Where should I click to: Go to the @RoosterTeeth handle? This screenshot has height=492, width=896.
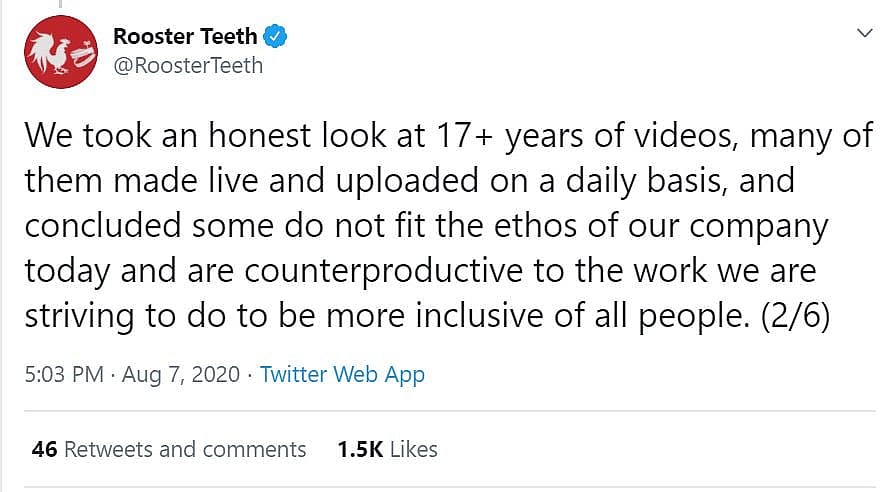[x=188, y=66]
